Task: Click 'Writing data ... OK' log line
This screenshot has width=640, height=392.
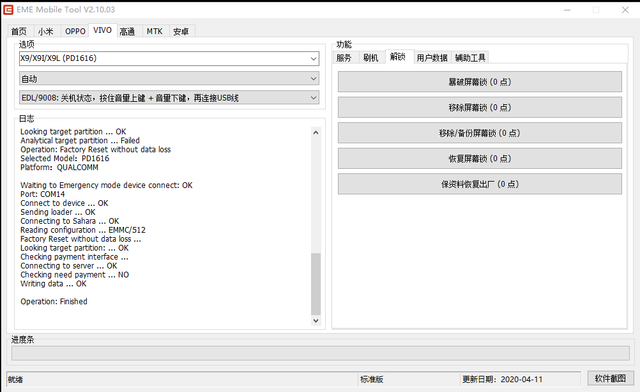Action: [53, 284]
